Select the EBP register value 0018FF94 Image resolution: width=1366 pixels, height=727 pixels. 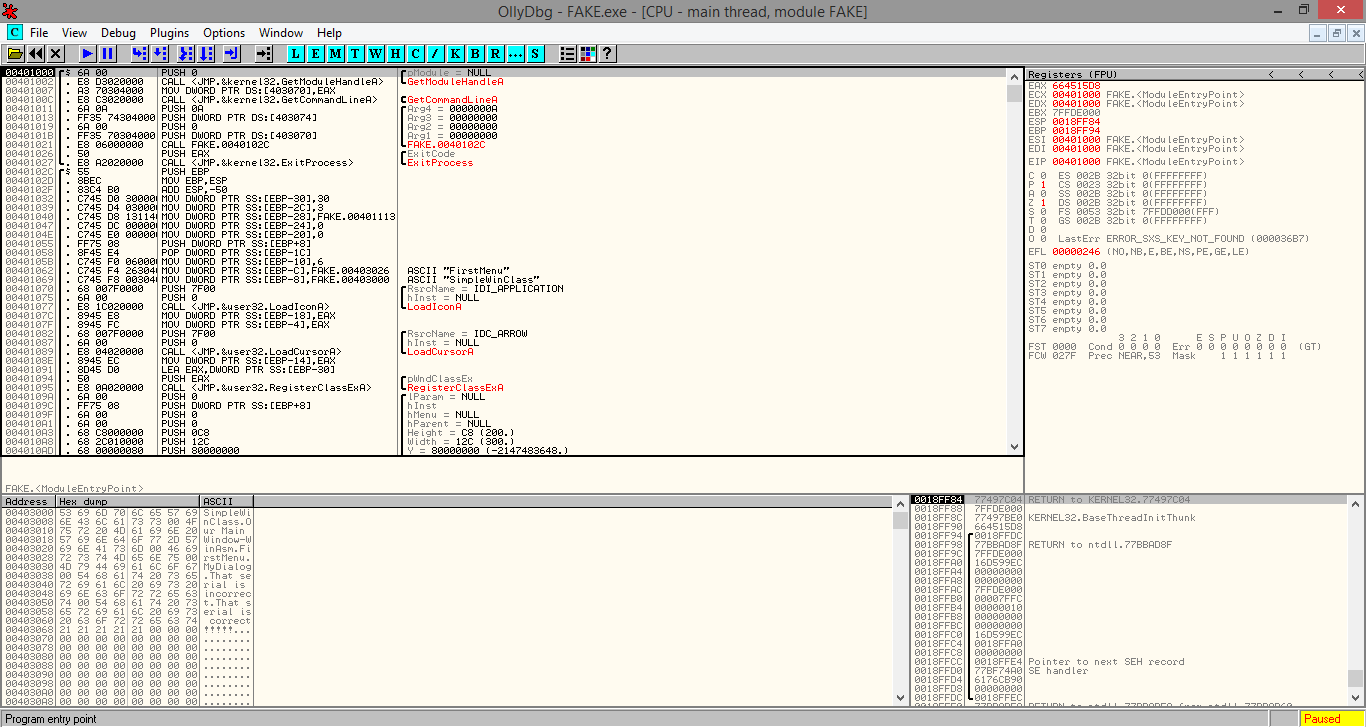pos(1076,131)
